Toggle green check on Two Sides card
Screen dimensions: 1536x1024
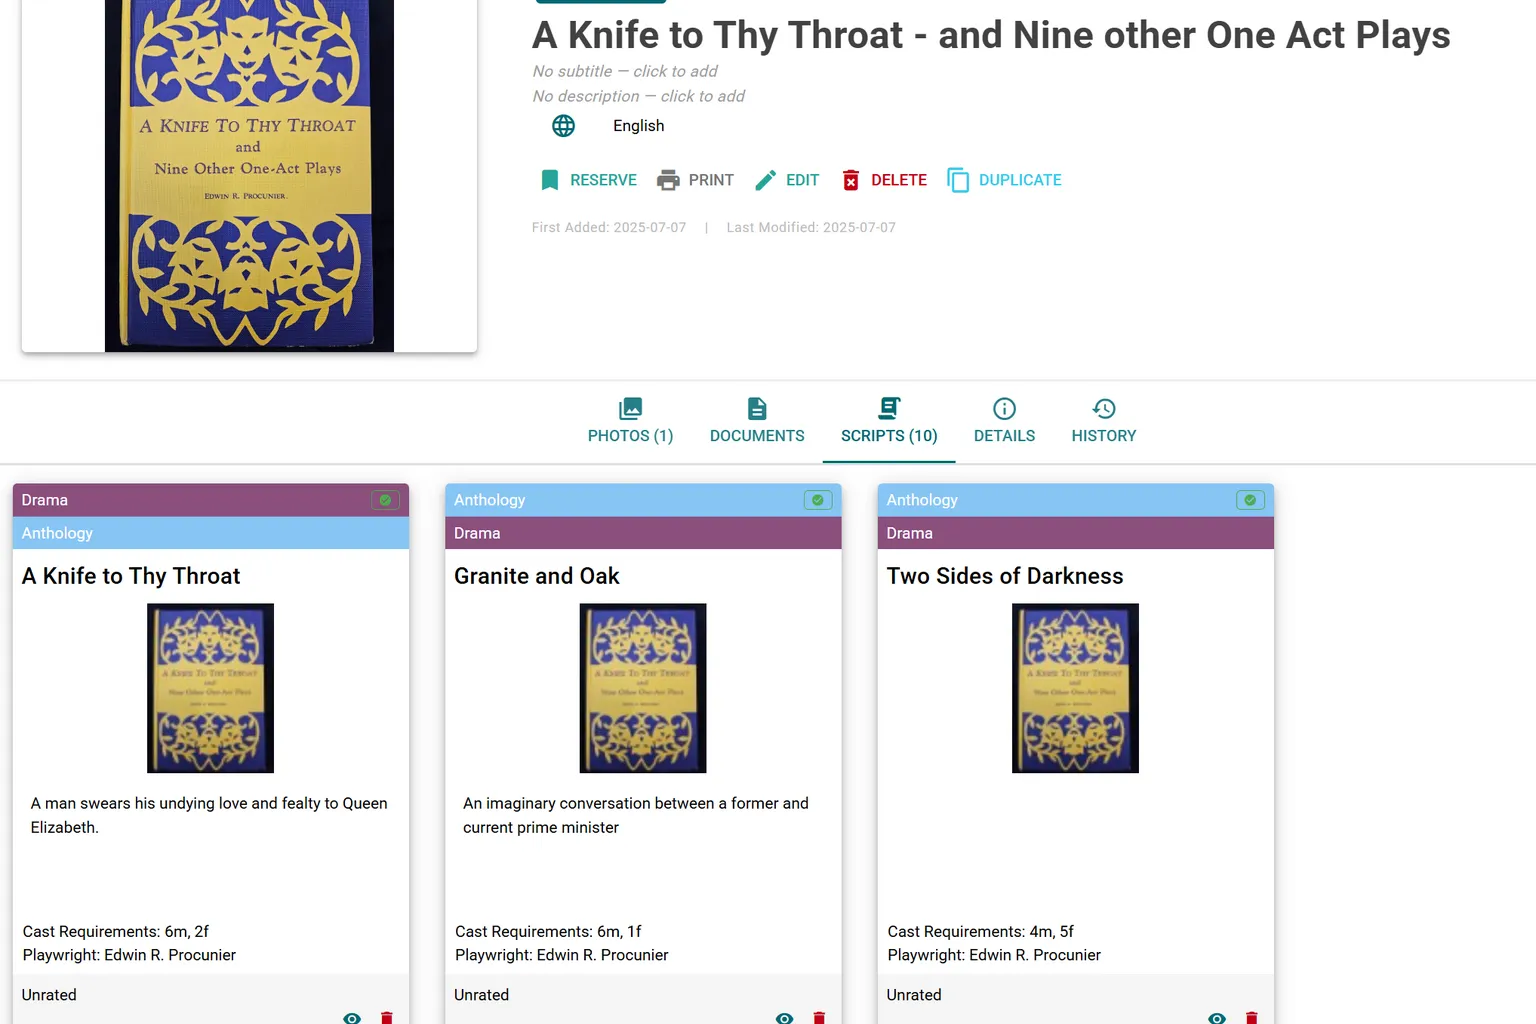tap(1250, 500)
